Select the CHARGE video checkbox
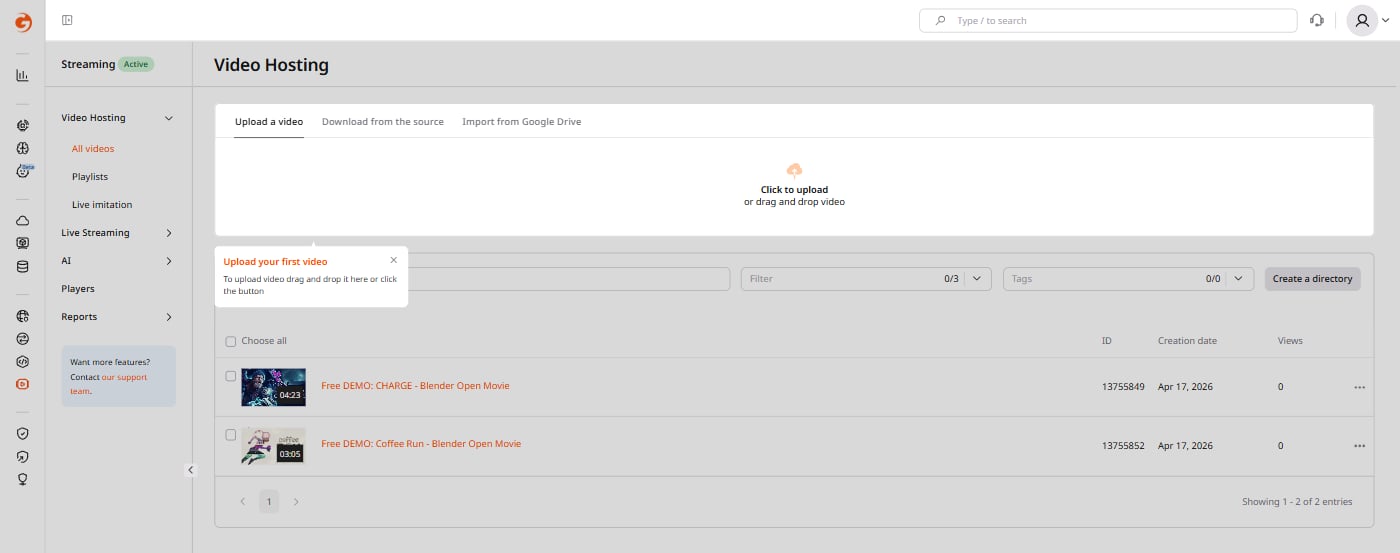This screenshot has width=1400, height=553. (231, 377)
